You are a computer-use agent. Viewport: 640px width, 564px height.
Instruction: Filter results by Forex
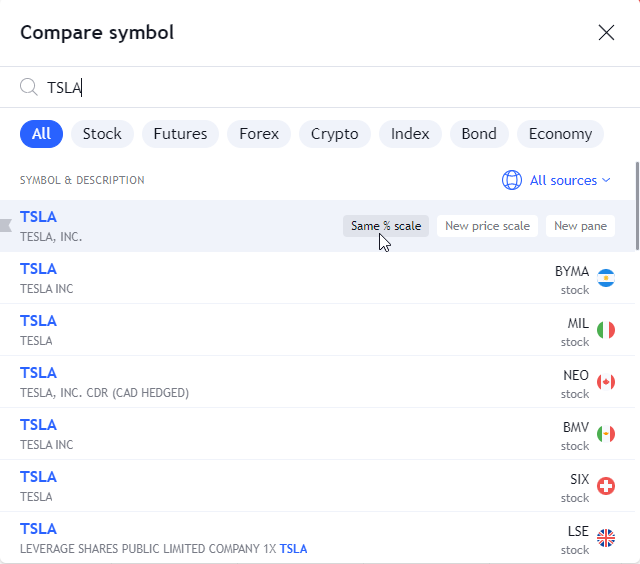pos(259,134)
